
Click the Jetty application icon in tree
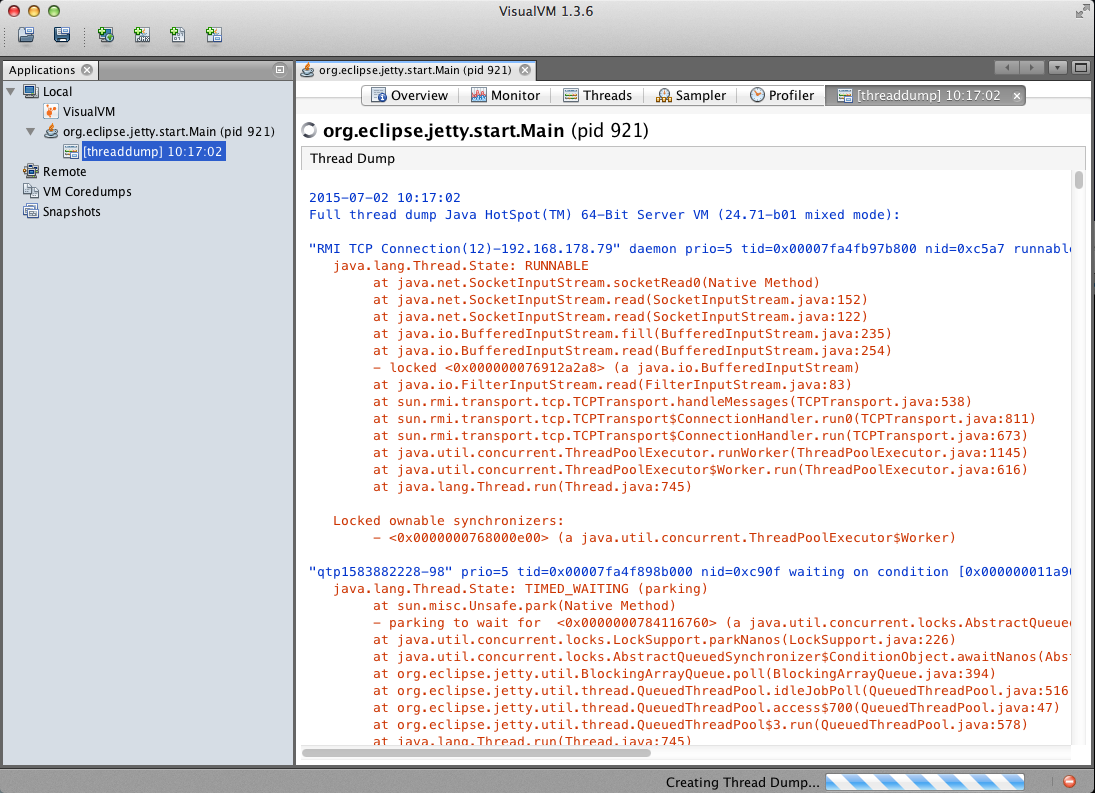(51, 131)
